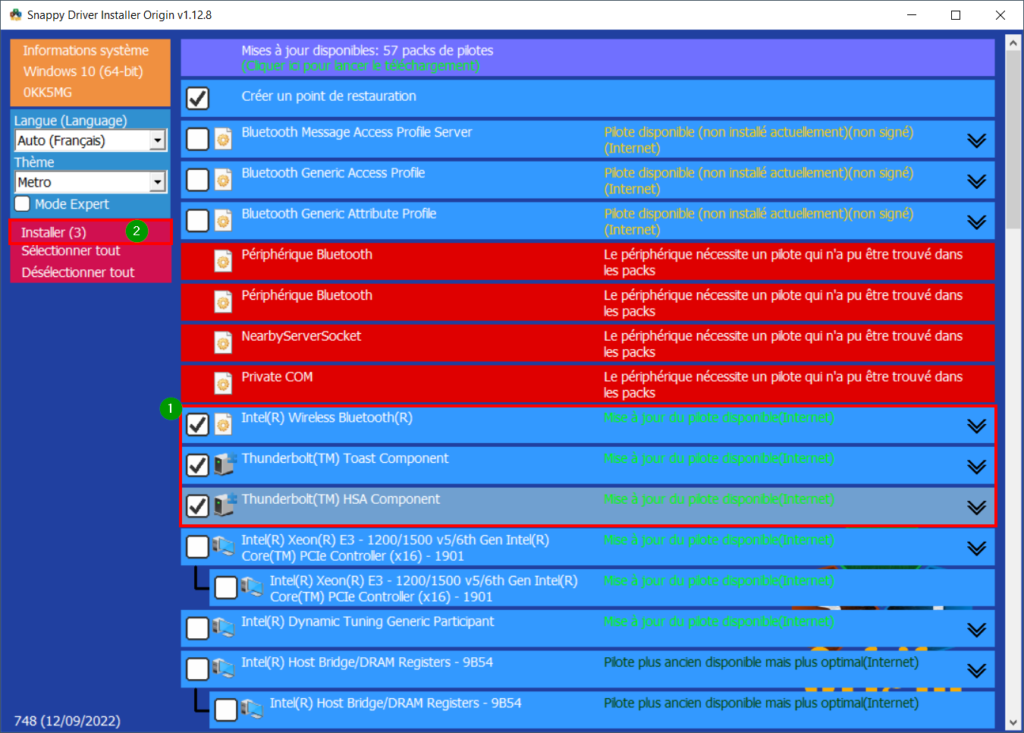
Task: Click Intel(R) Wireless Bluetooth(R) name
Action: pyautogui.click(x=327, y=417)
